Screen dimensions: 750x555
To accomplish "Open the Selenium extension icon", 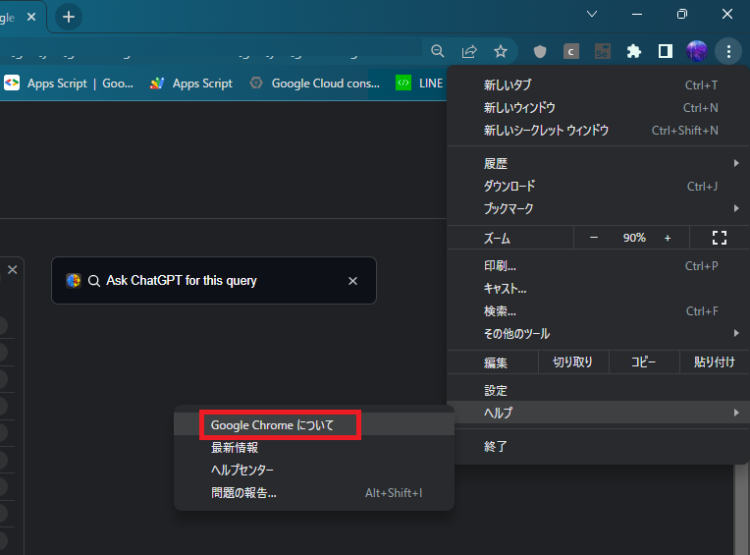I will point(602,51).
